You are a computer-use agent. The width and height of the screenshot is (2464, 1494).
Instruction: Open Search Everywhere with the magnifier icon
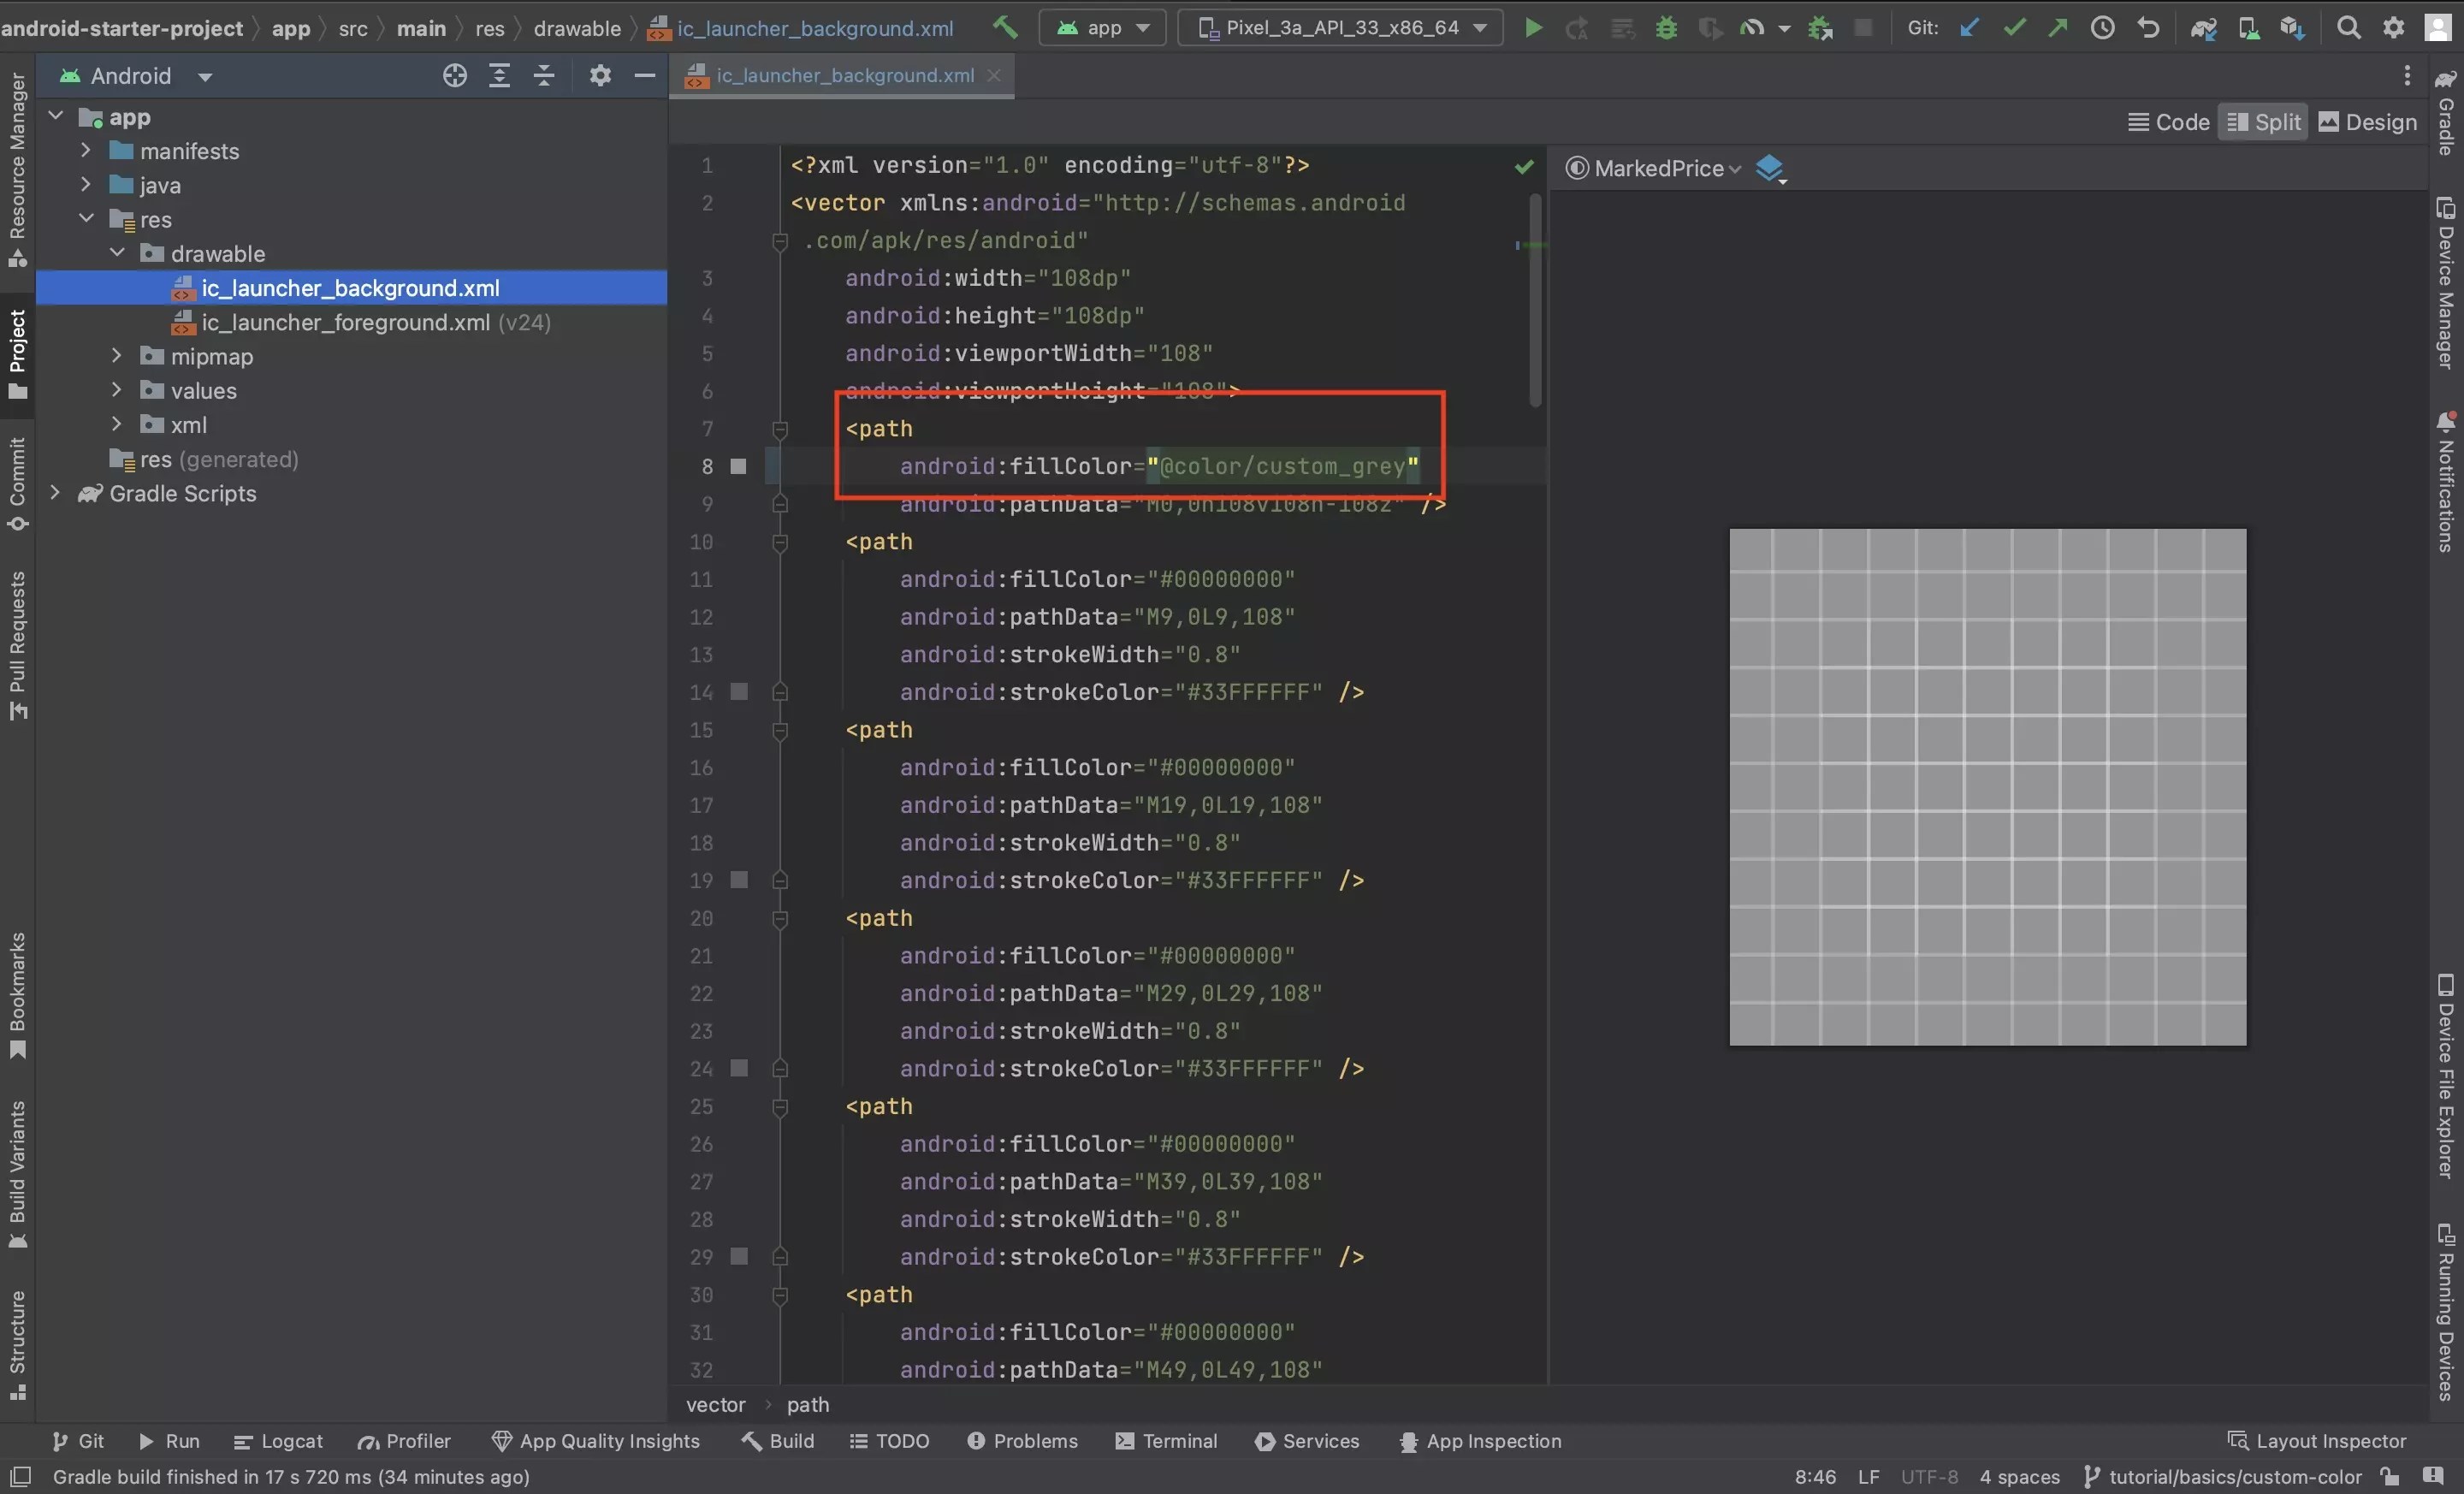point(2348,27)
